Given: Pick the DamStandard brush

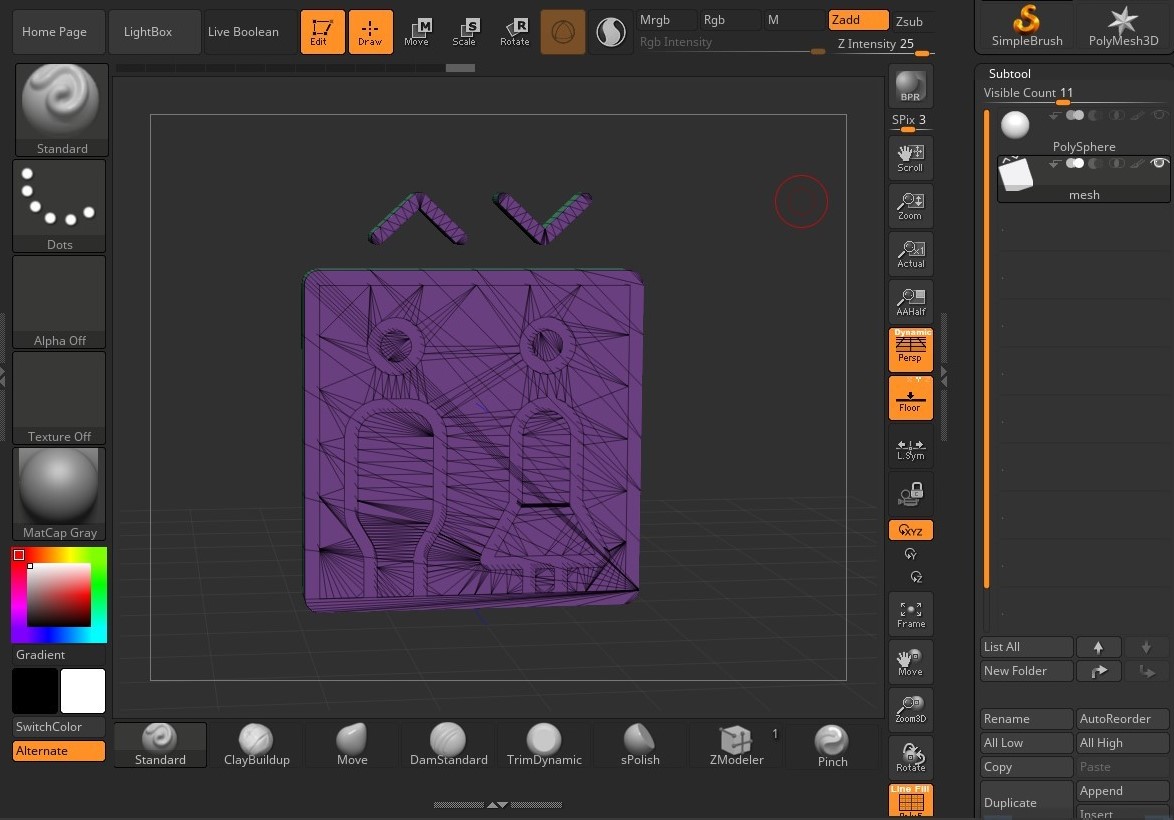Looking at the screenshot, I should [448, 745].
